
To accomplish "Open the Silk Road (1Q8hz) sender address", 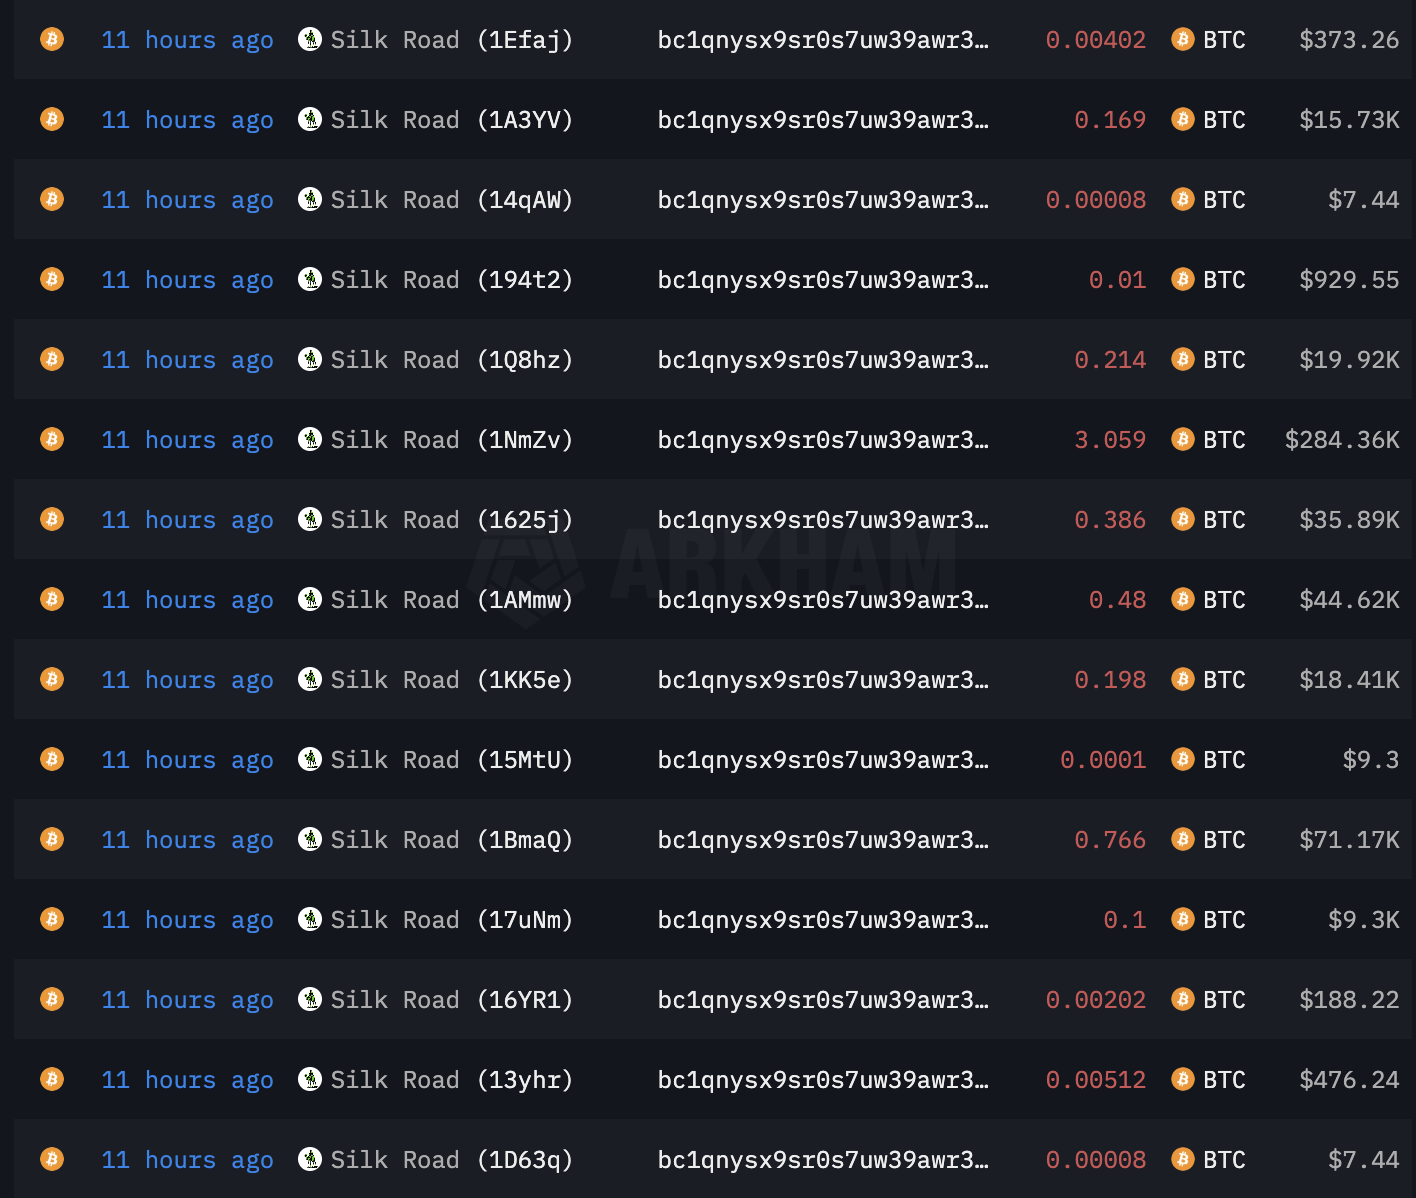I will tap(451, 360).
